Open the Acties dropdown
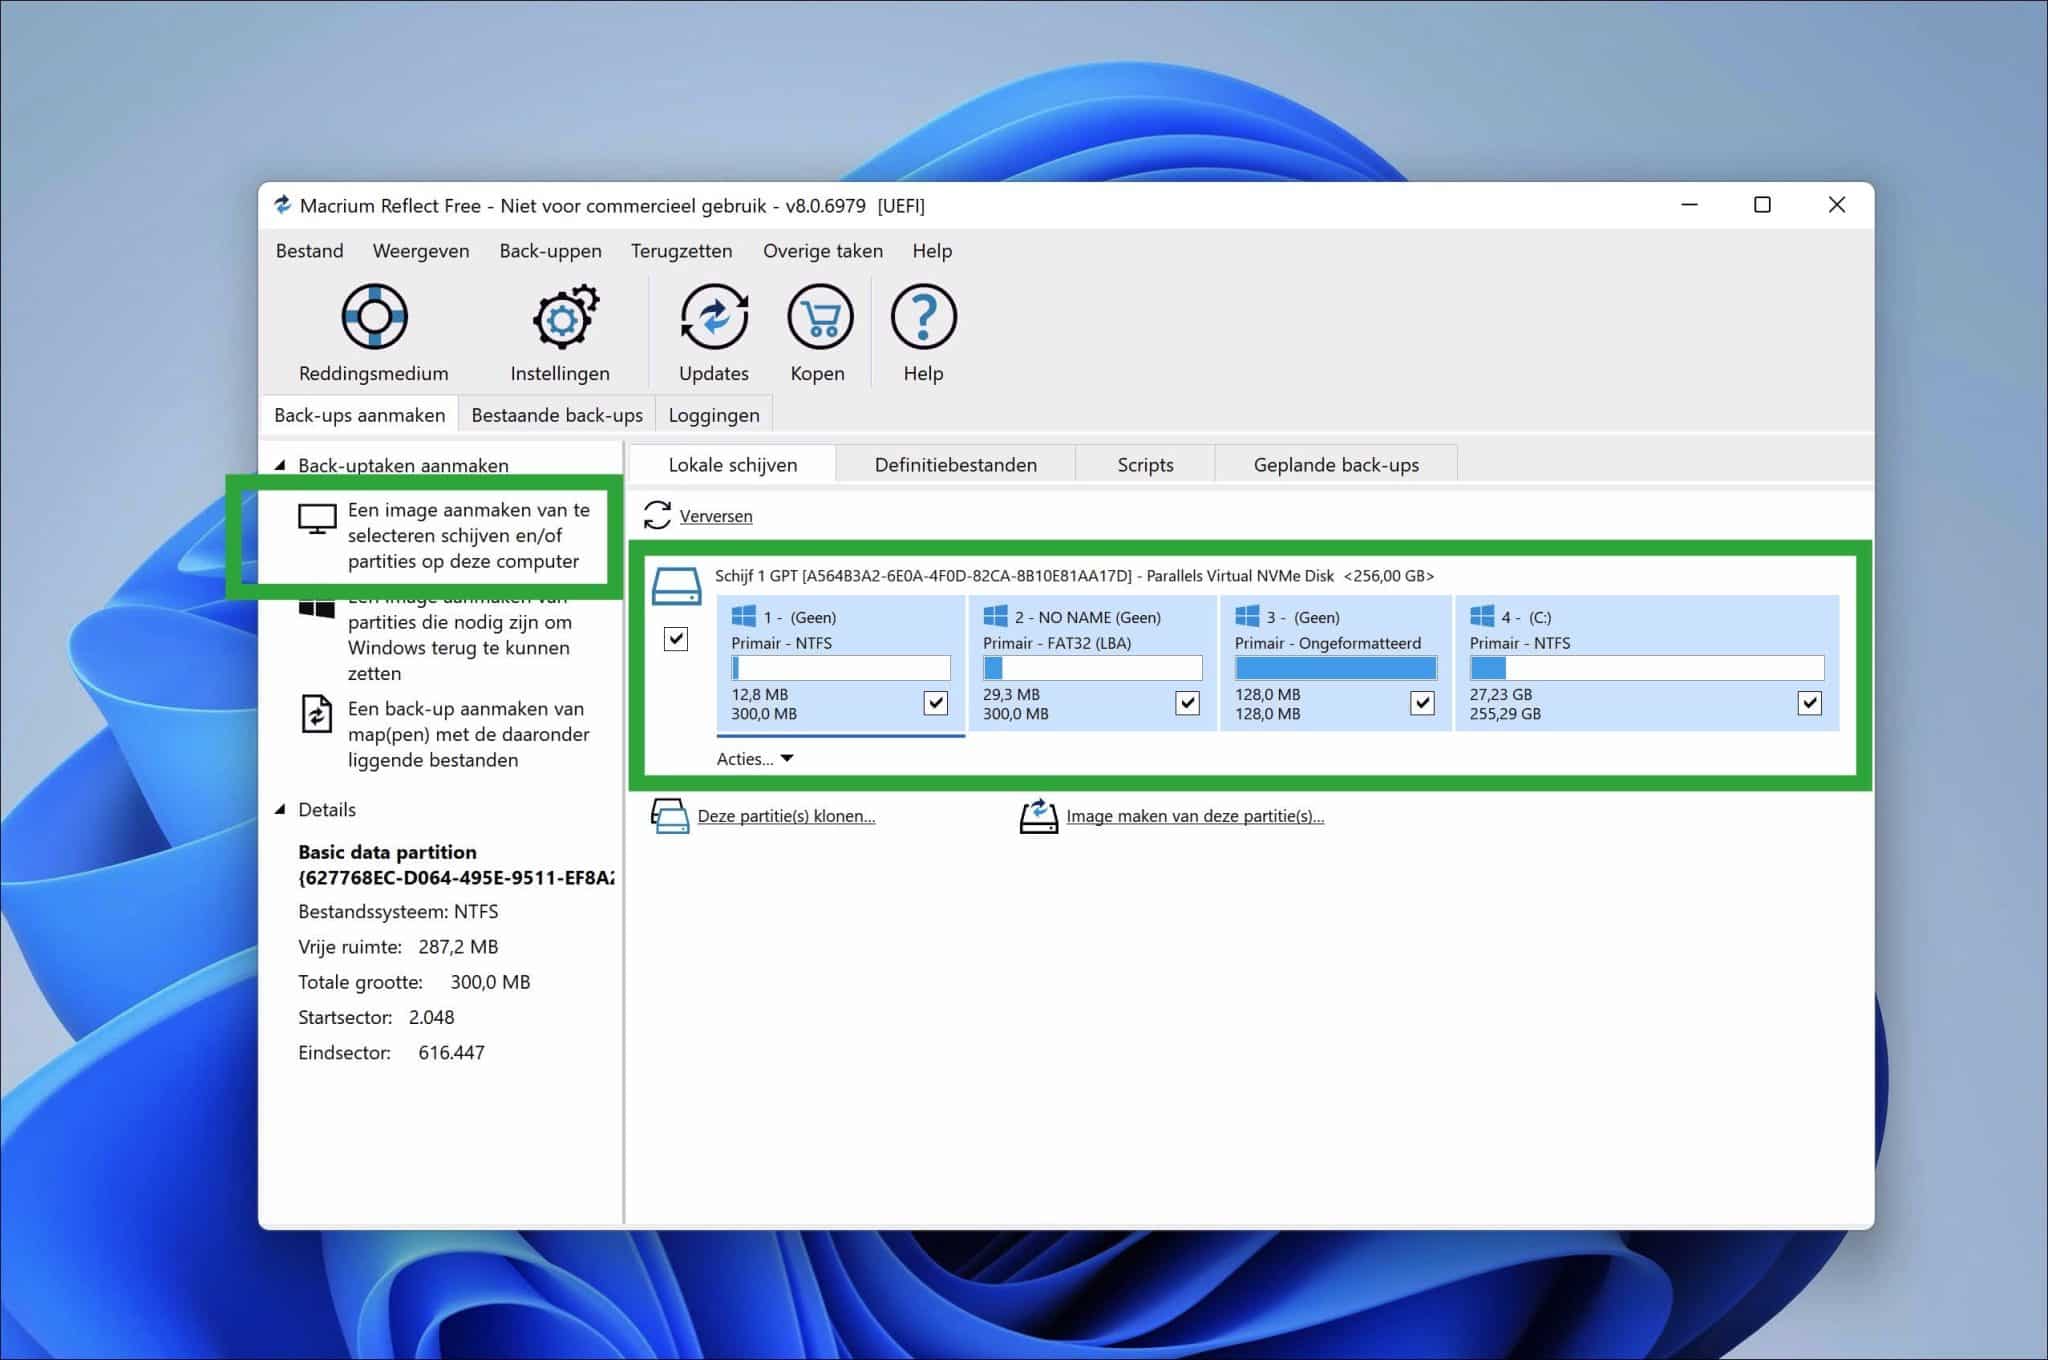2048x1360 pixels. tap(753, 758)
